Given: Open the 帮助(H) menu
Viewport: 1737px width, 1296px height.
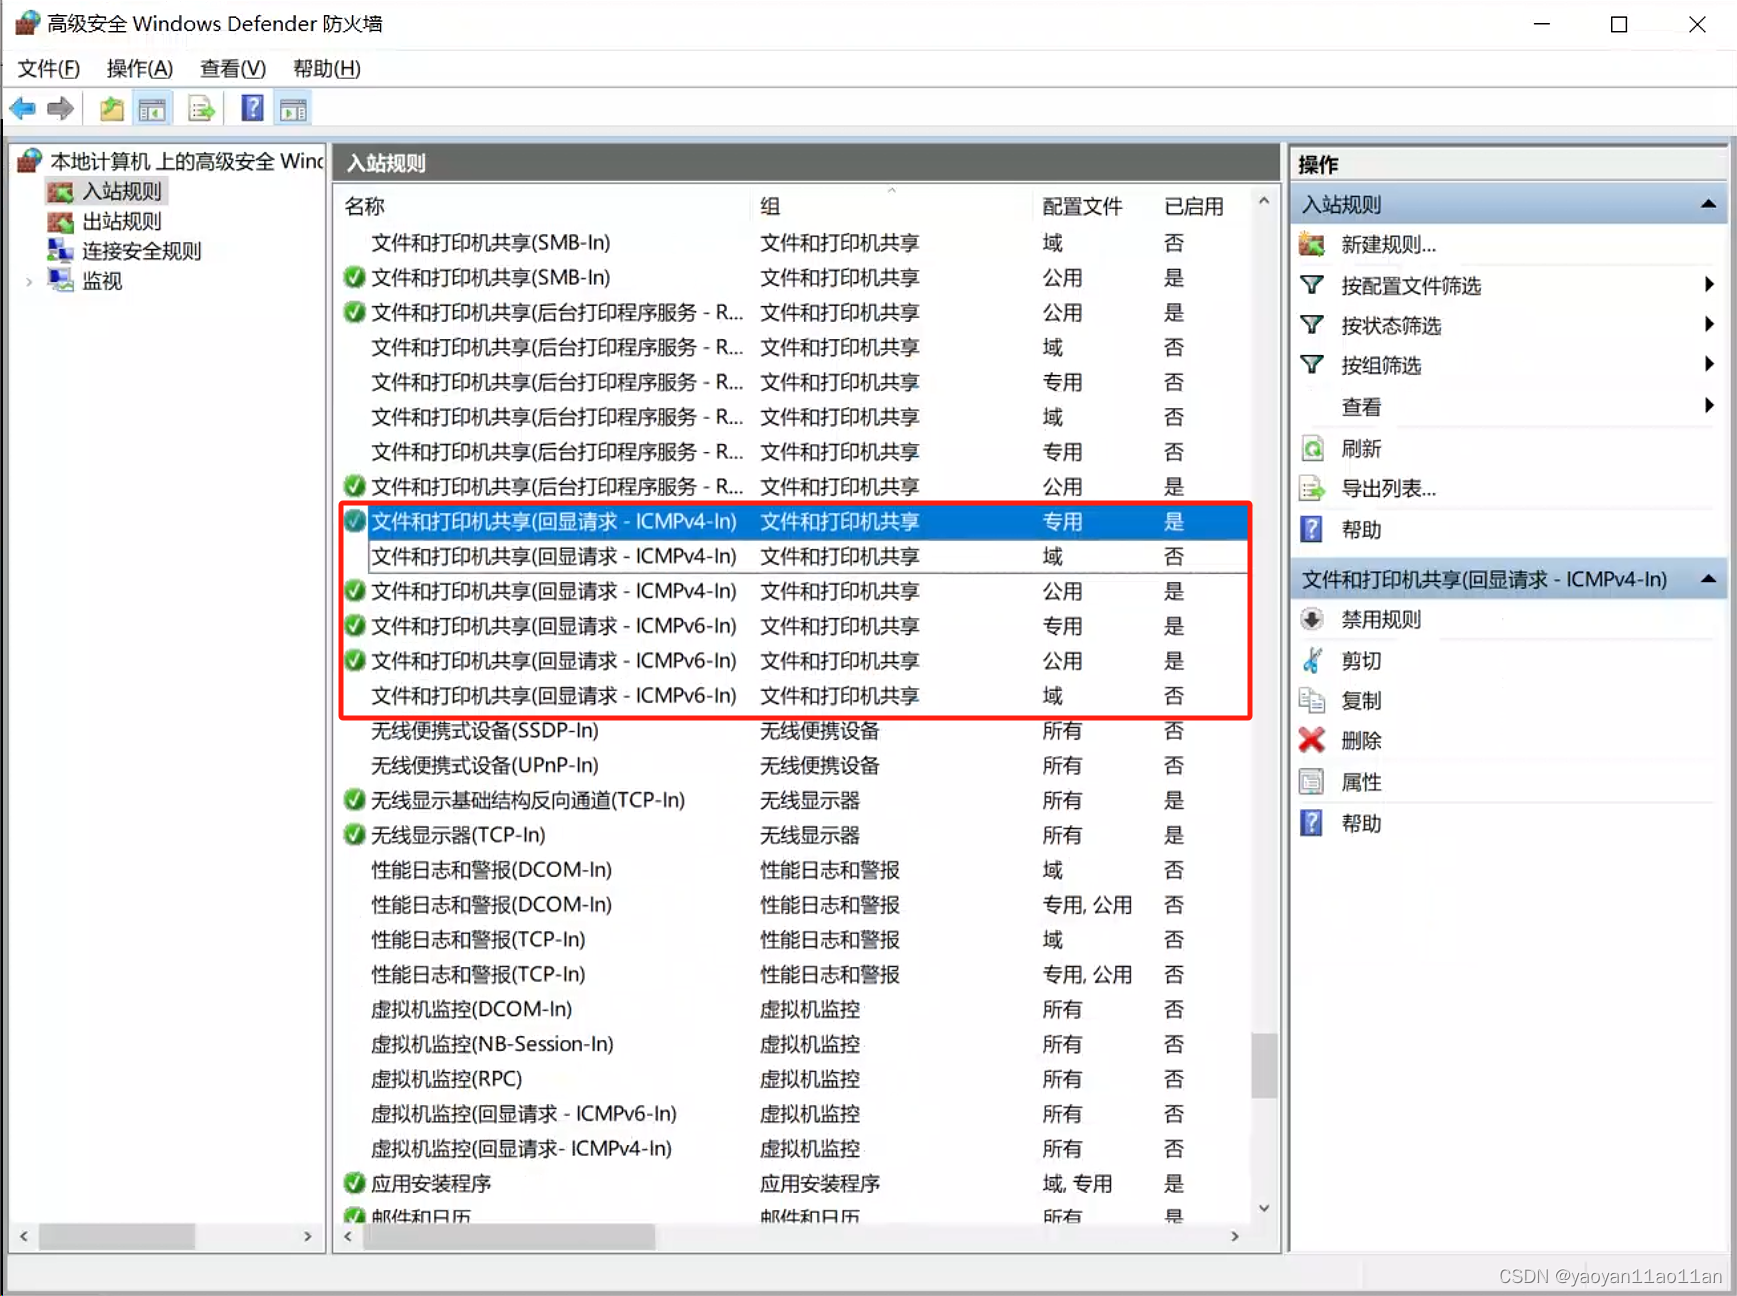Looking at the screenshot, I should pyautogui.click(x=326, y=68).
